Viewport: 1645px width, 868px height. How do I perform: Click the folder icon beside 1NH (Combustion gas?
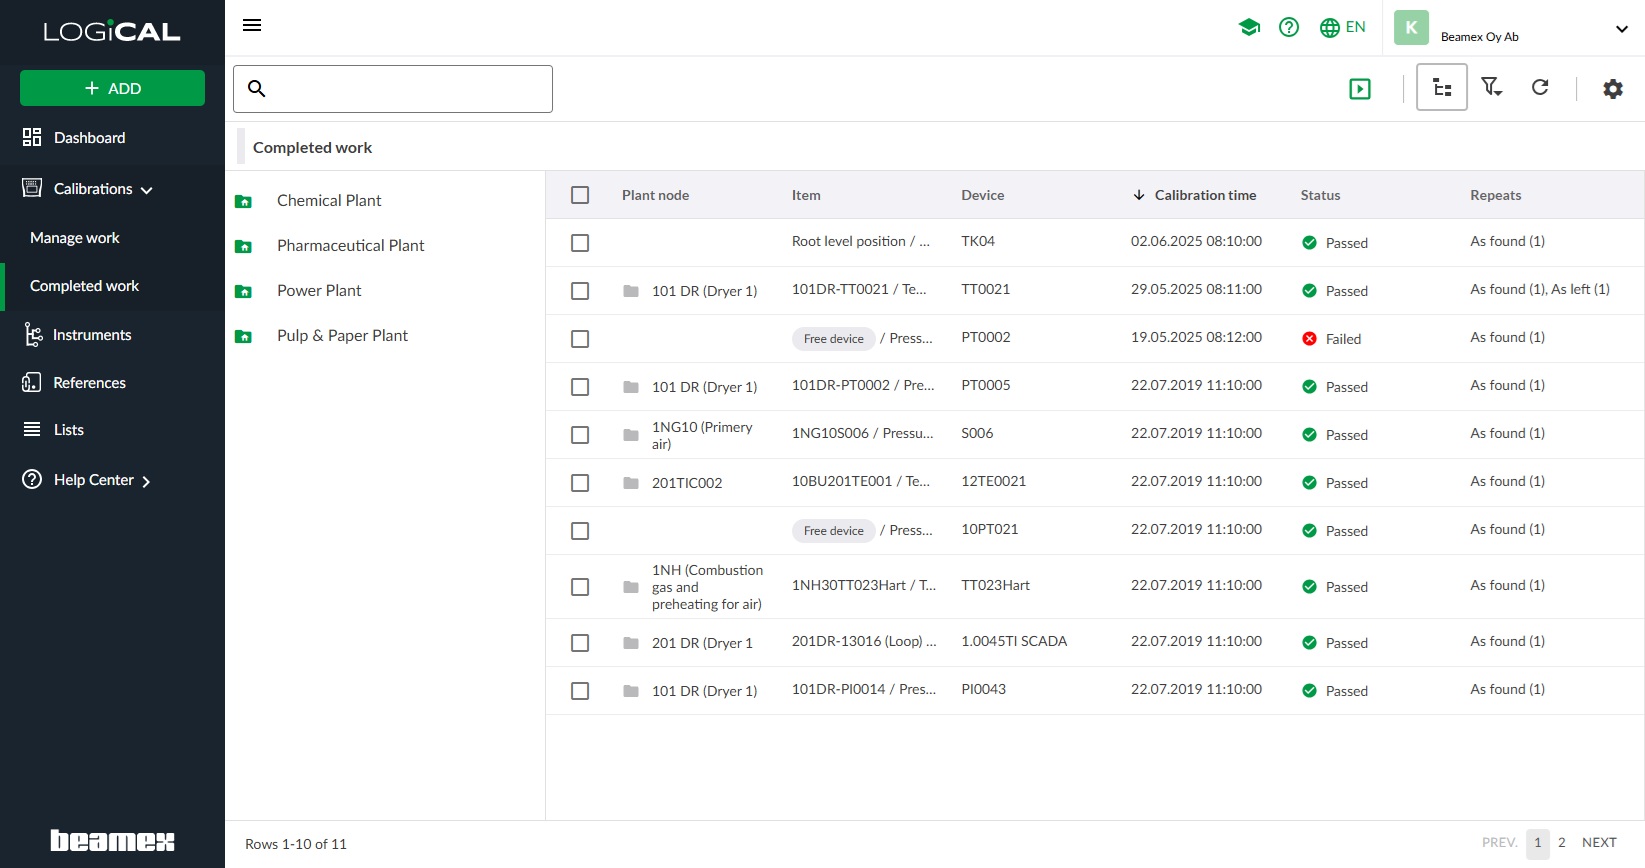click(x=631, y=587)
